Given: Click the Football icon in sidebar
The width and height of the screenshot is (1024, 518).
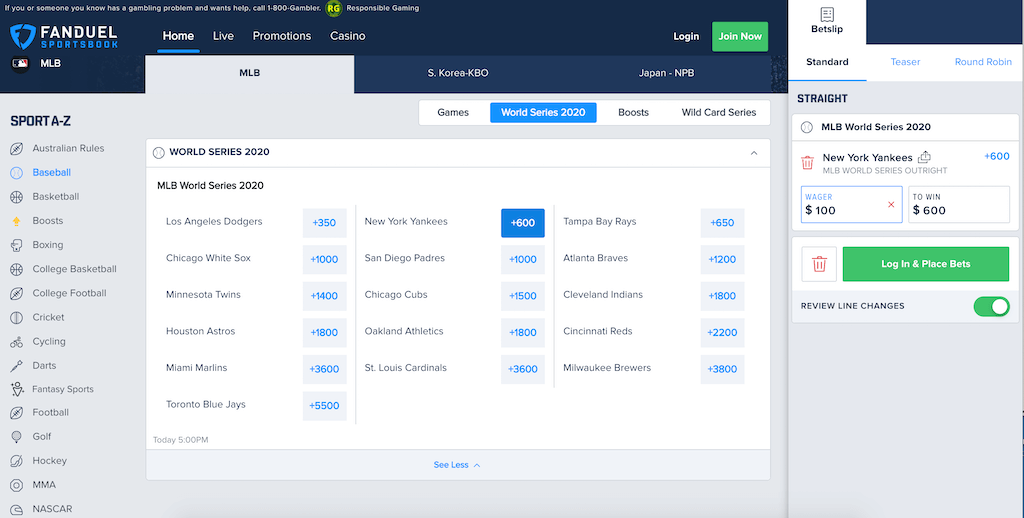Looking at the screenshot, I should pos(17,413).
